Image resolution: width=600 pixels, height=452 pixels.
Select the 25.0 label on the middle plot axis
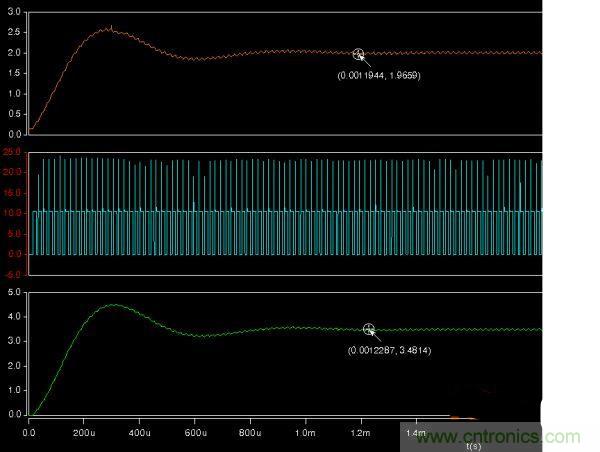pos(13,152)
